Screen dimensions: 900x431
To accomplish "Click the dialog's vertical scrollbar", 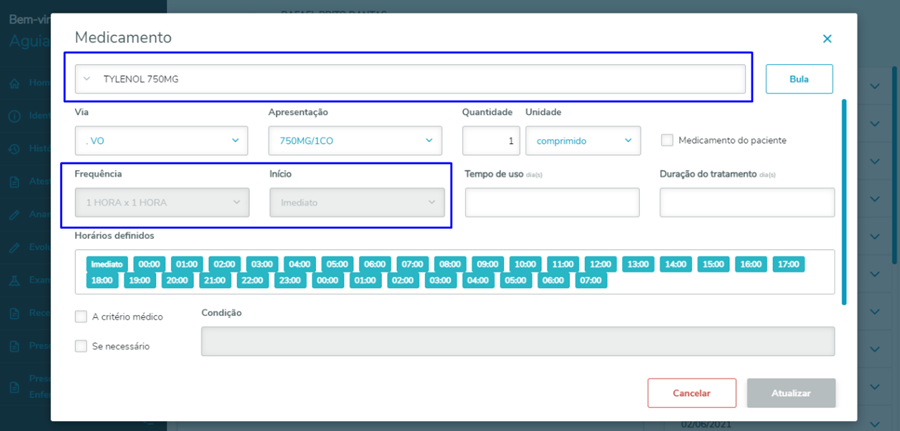I will (844, 202).
